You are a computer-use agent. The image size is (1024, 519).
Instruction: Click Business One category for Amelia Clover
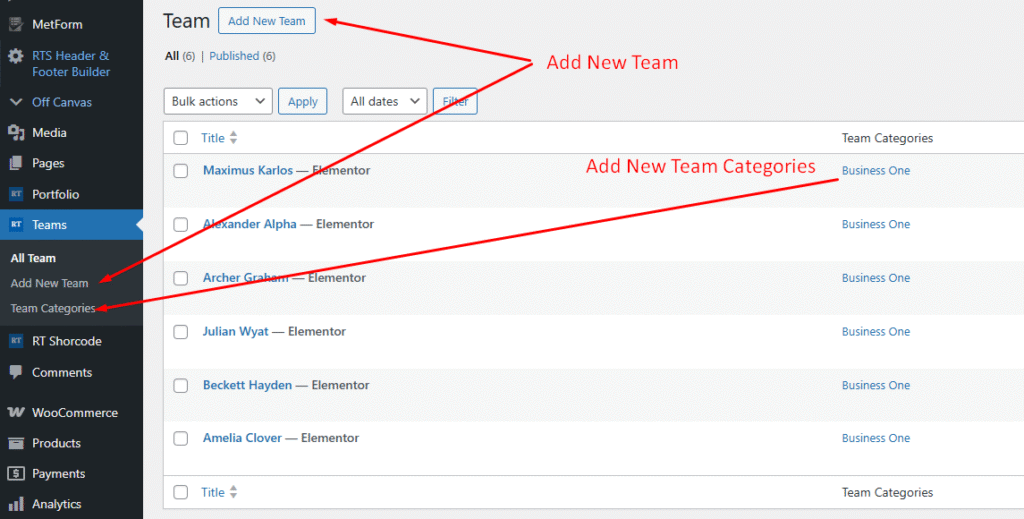pos(875,438)
